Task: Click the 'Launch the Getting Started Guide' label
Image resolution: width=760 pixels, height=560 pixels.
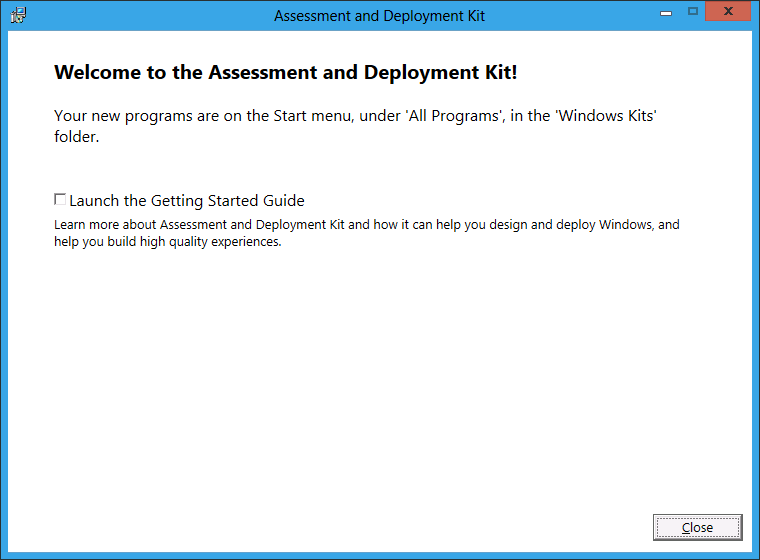Action: point(186,201)
